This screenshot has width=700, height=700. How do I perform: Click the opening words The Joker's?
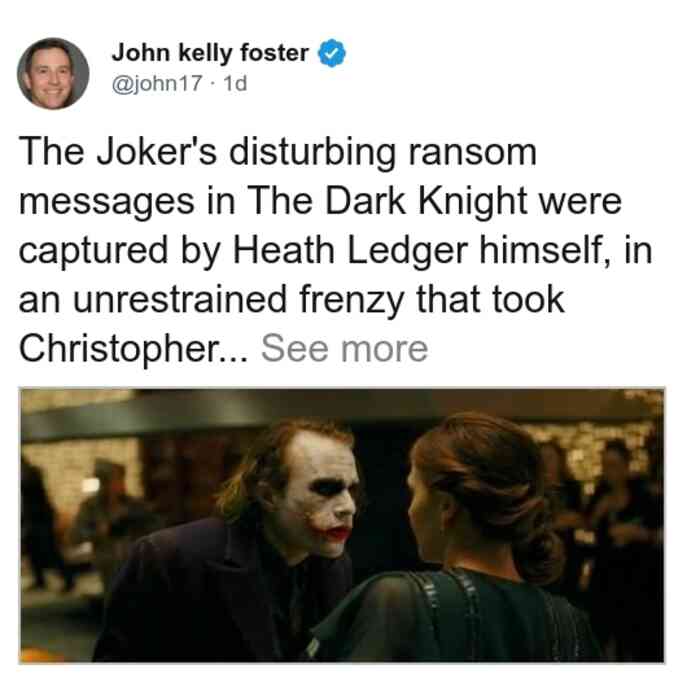pos(118,152)
